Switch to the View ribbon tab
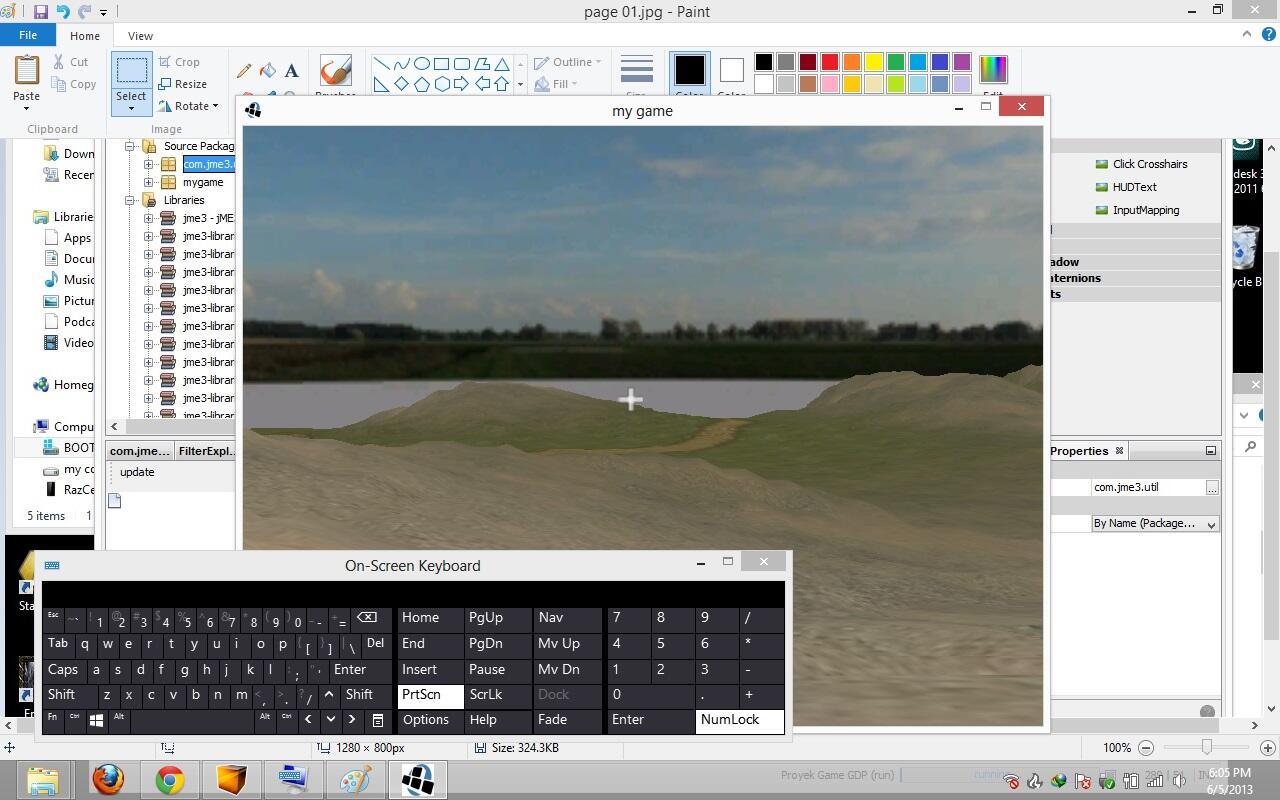 [x=140, y=36]
